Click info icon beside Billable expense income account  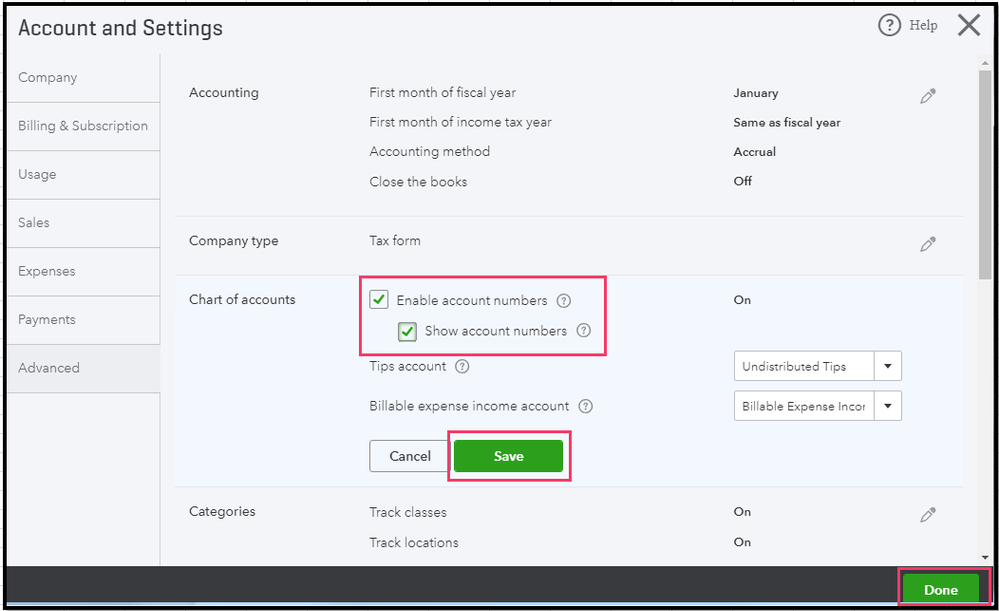pos(586,407)
